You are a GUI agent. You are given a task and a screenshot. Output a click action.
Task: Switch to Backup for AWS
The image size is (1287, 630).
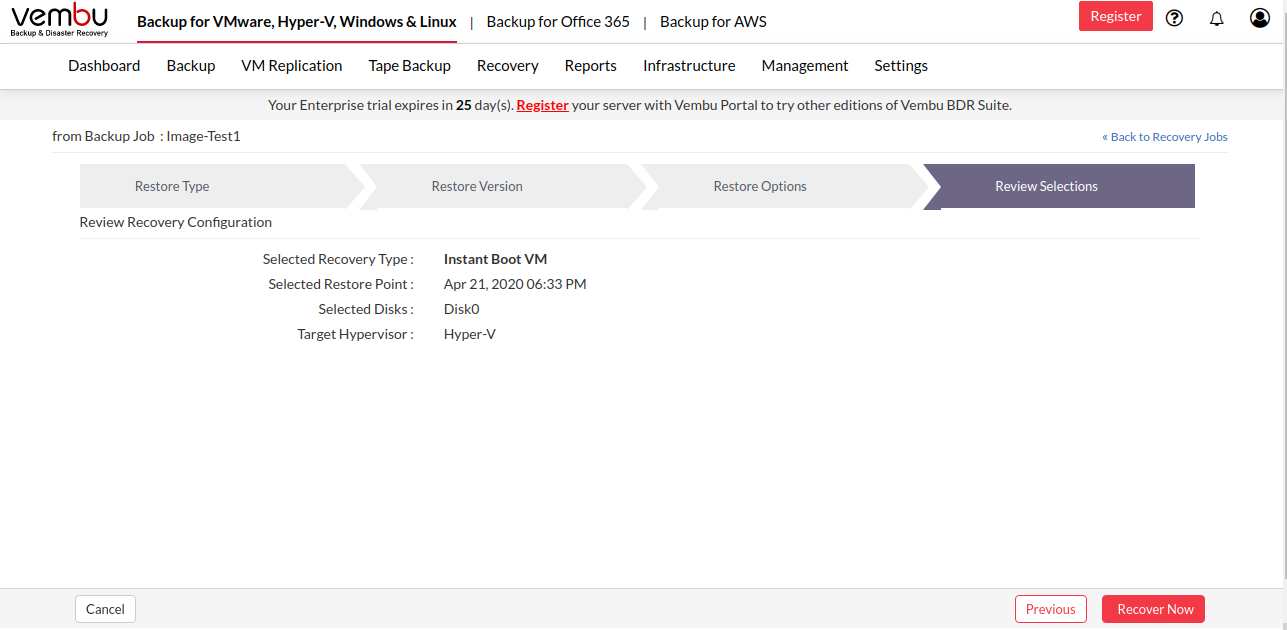click(713, 21)
